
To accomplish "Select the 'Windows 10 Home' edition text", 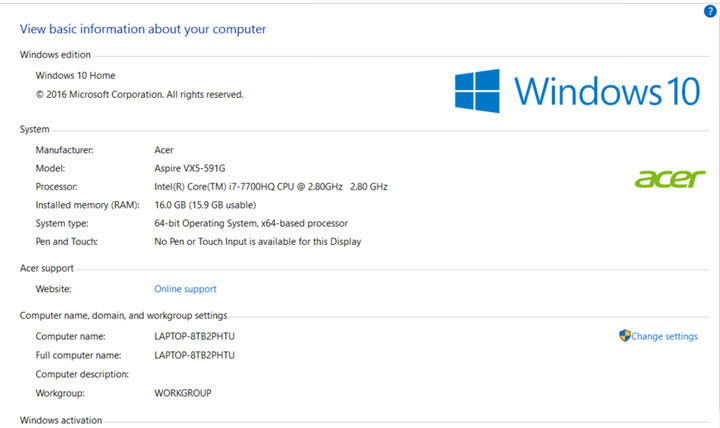I will (x=77, y=75).
